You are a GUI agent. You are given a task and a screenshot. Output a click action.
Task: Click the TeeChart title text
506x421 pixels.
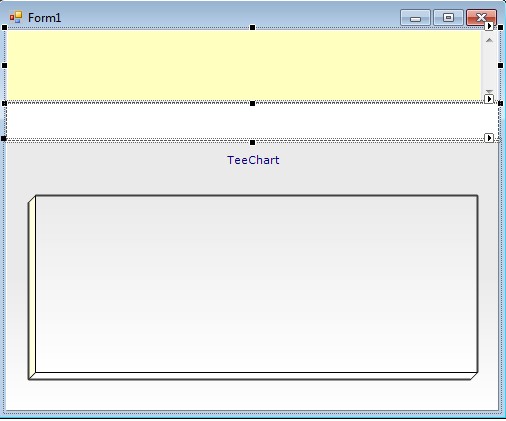253,160
